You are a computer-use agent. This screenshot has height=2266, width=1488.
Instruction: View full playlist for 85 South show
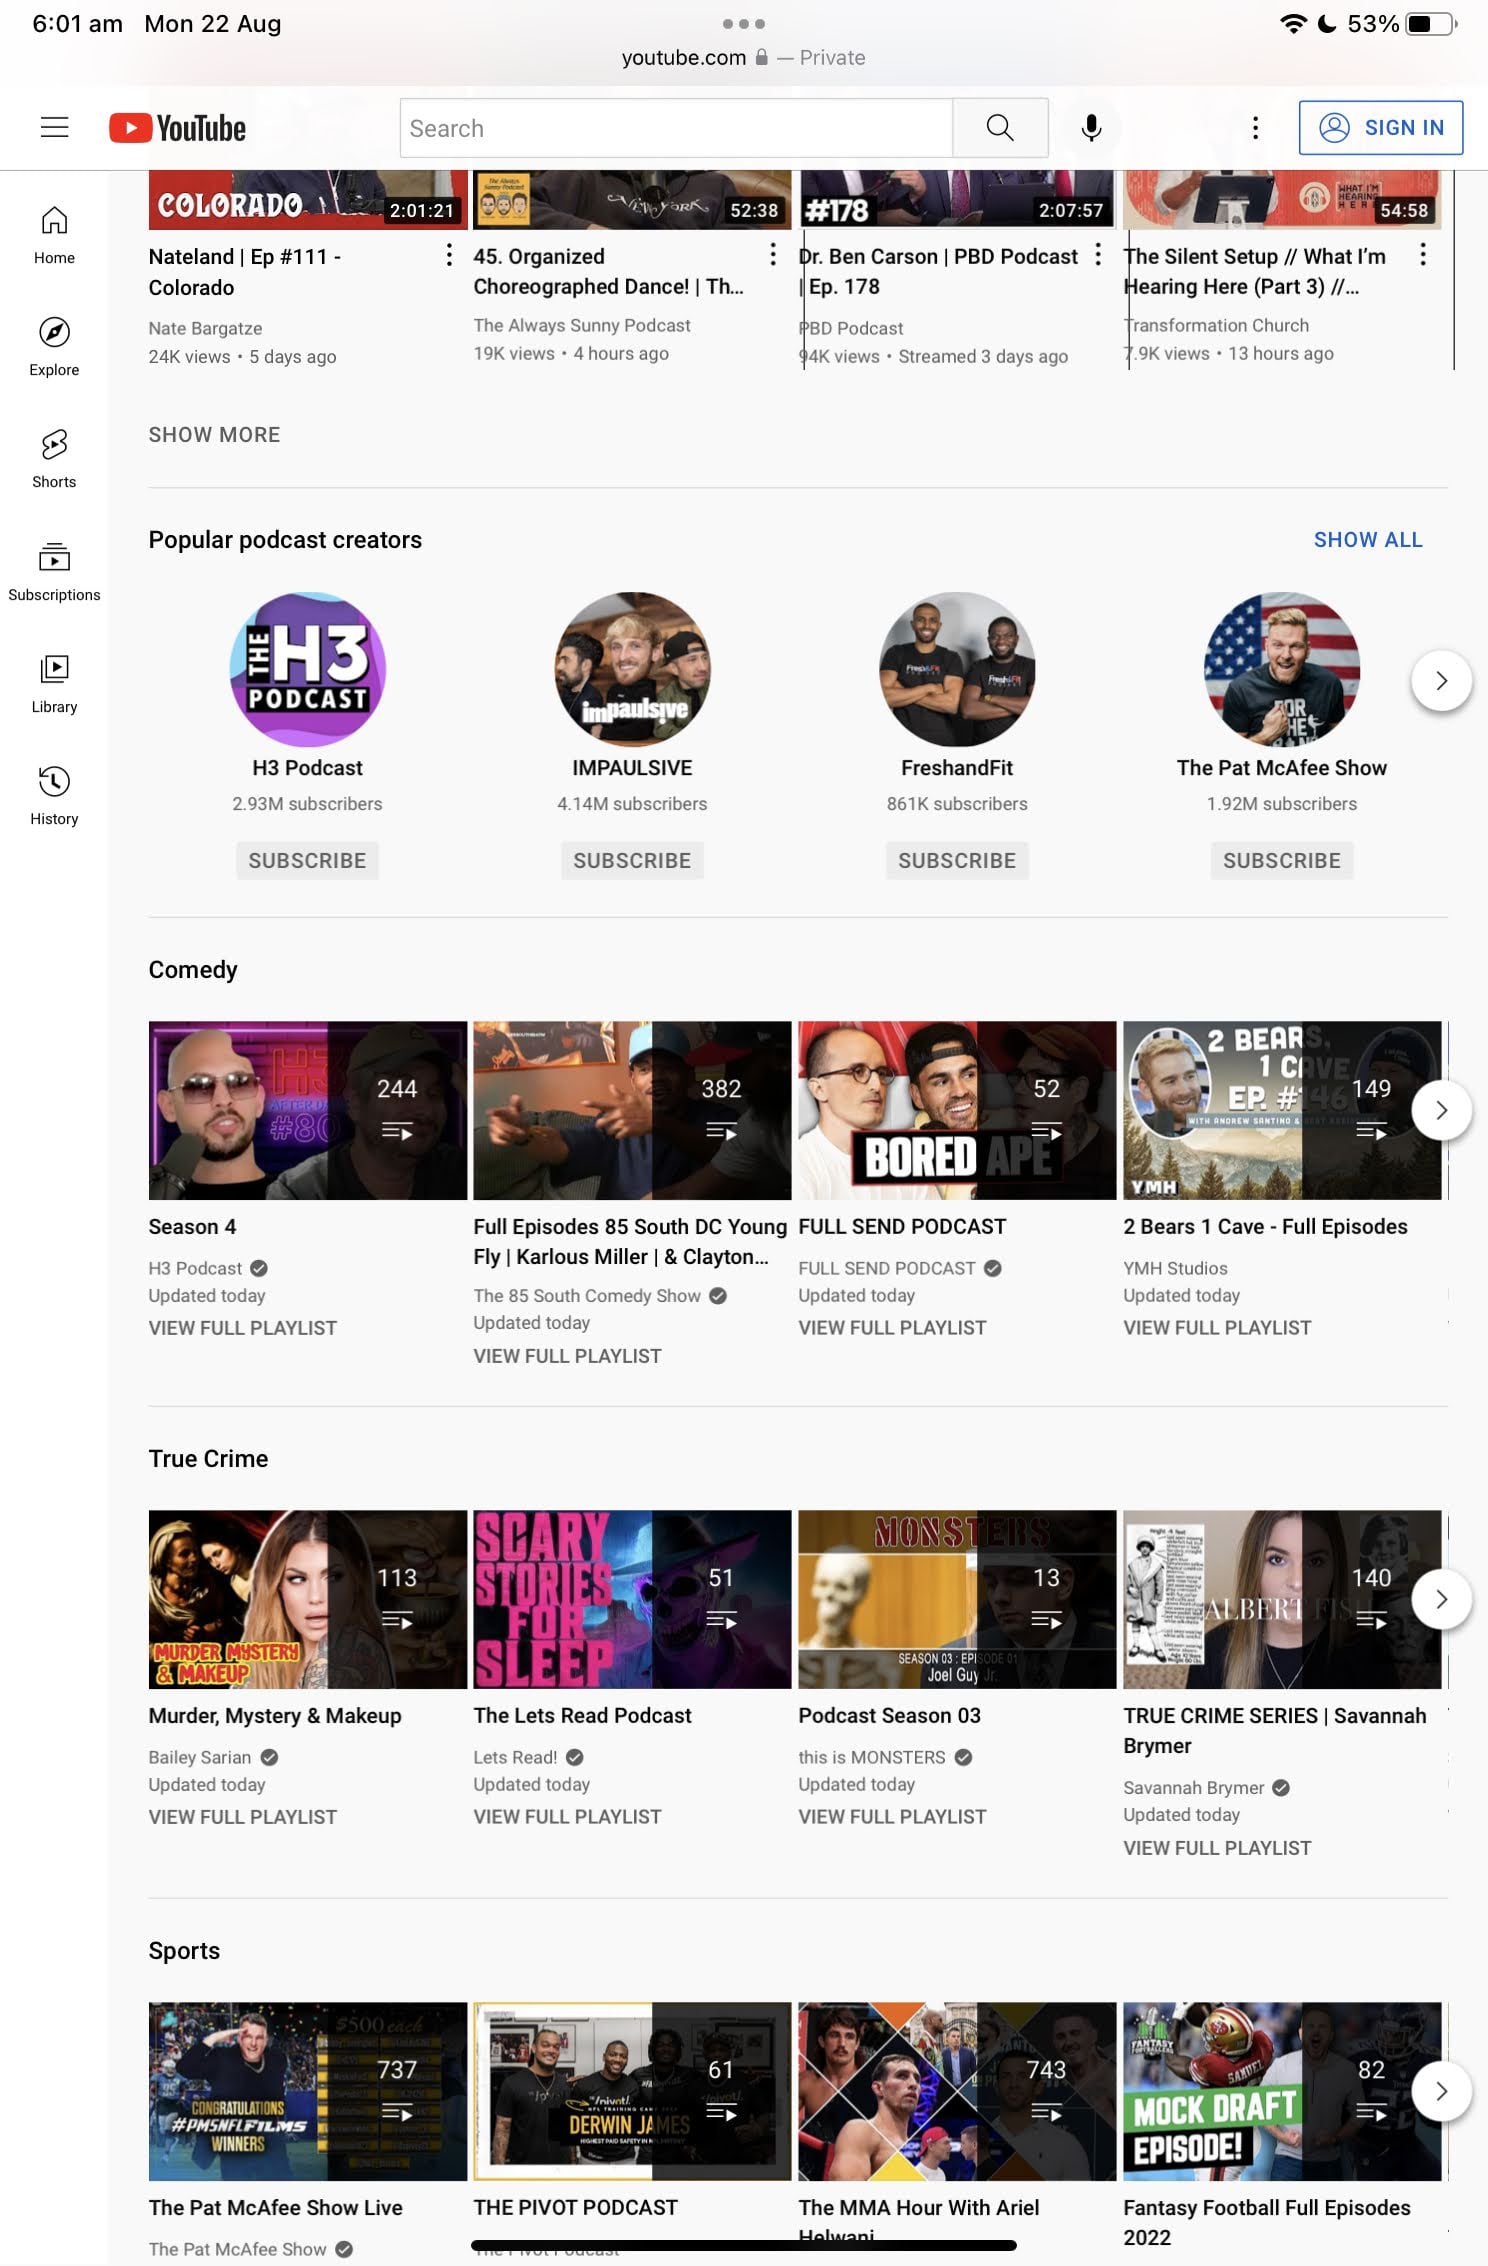pyautogui.click(x=567, y=1356)
